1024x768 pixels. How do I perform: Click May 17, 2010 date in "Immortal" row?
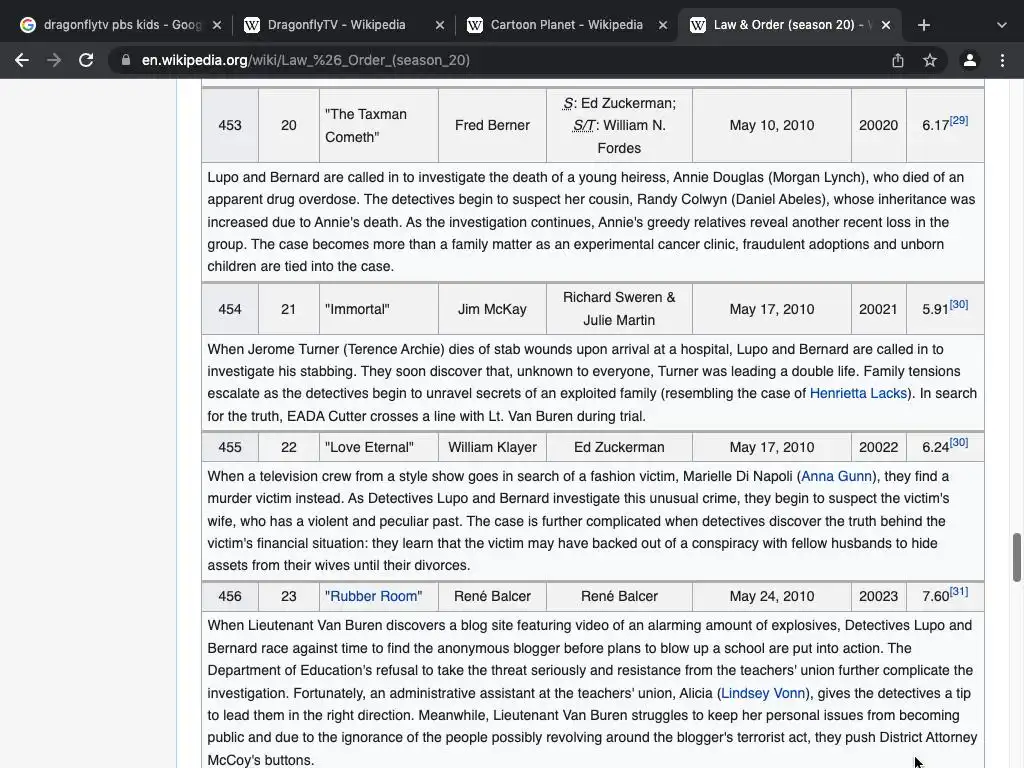772,309
